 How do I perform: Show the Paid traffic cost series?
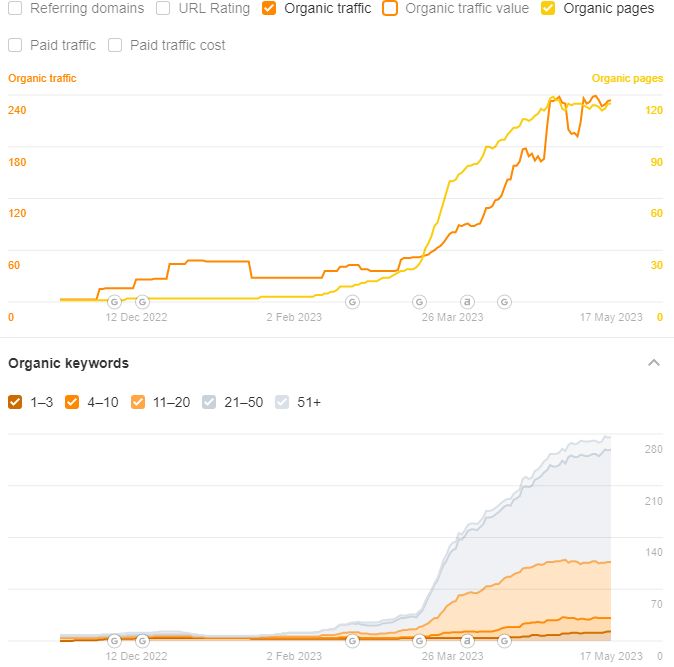(x=115, y=45)
